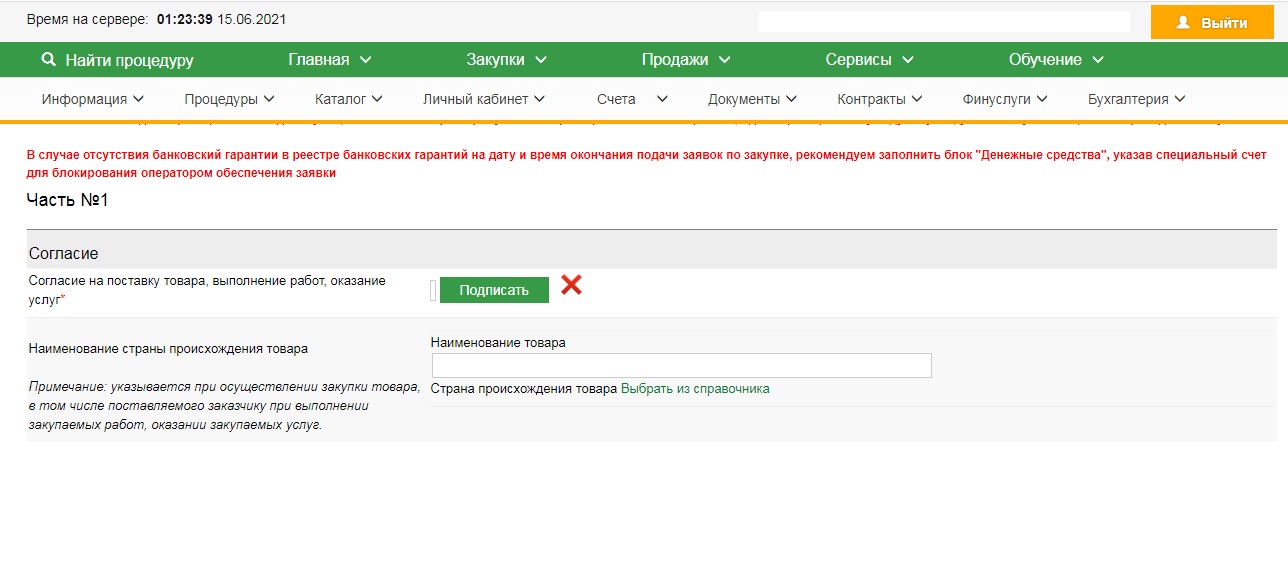Open the Финуслуги submenu
This screenshot has width=1288, height=561.
(x=1004, y=99)
